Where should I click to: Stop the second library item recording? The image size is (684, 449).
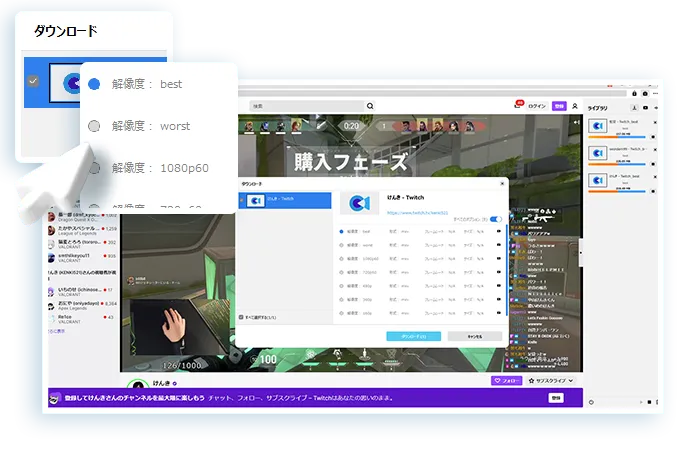point(653,164)
